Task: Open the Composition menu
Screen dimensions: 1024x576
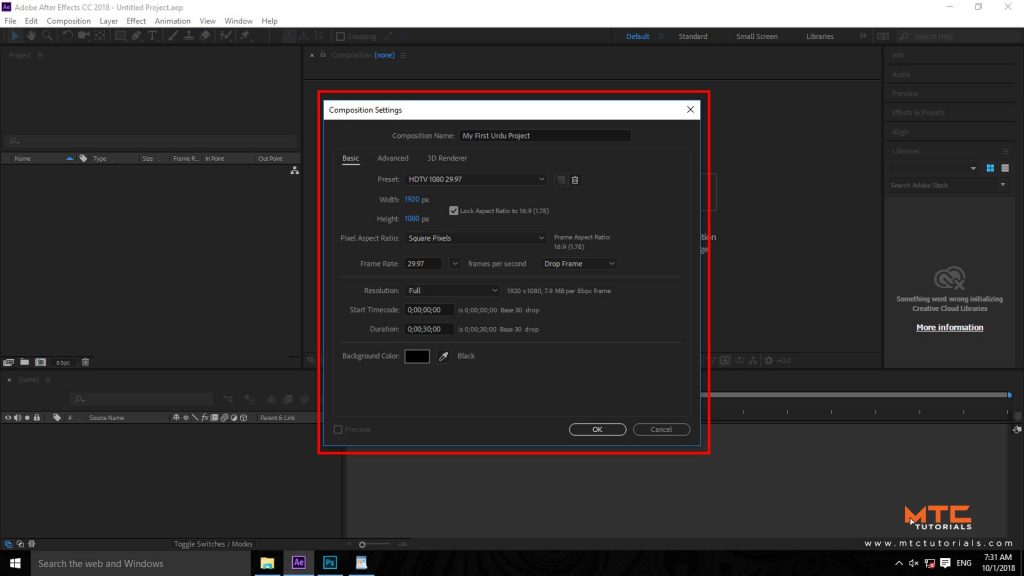Action: tap(69, 21)
